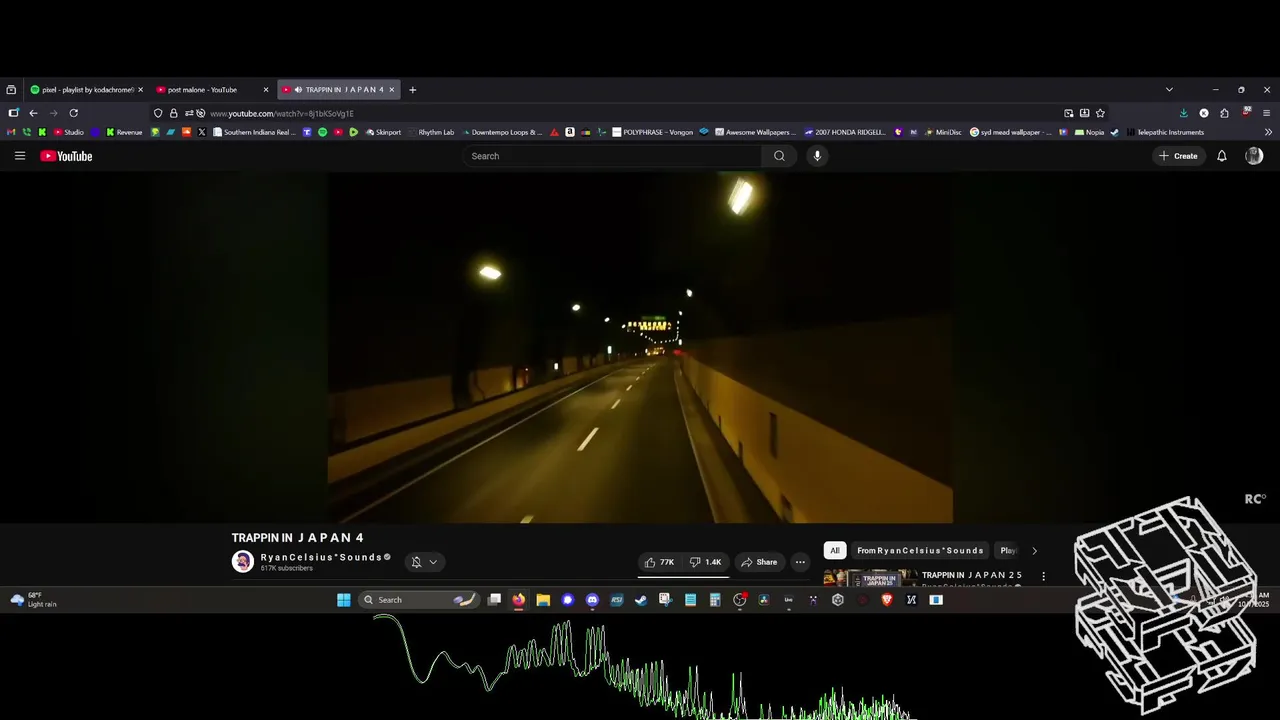Viewport: 1280px width, 720px height.
Task: Switch to post malone YouTube tab
Action: 212,90
